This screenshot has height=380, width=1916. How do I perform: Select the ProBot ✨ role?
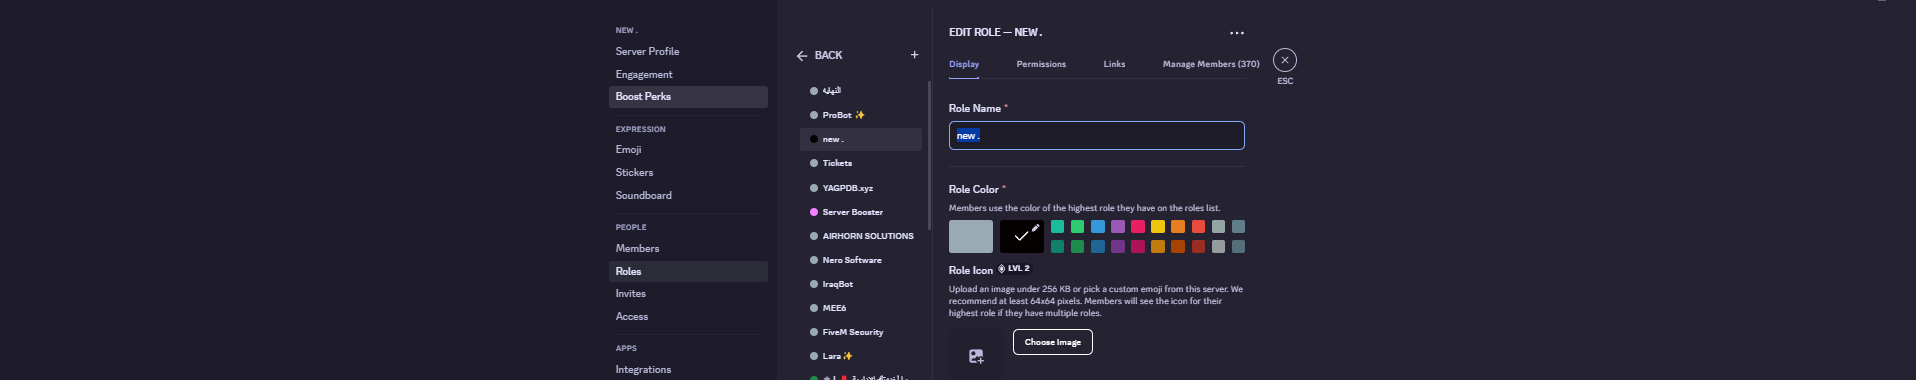(x=861, y=115)
